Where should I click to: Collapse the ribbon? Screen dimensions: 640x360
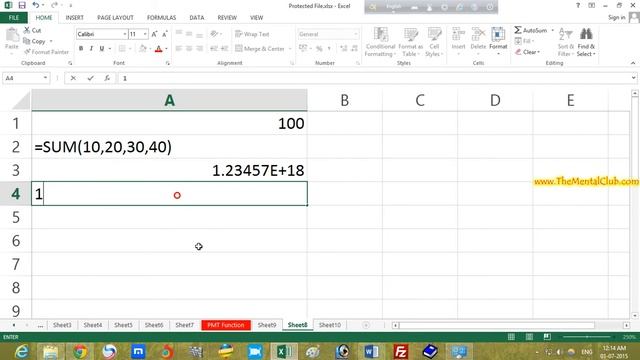[x=633, y=63]
